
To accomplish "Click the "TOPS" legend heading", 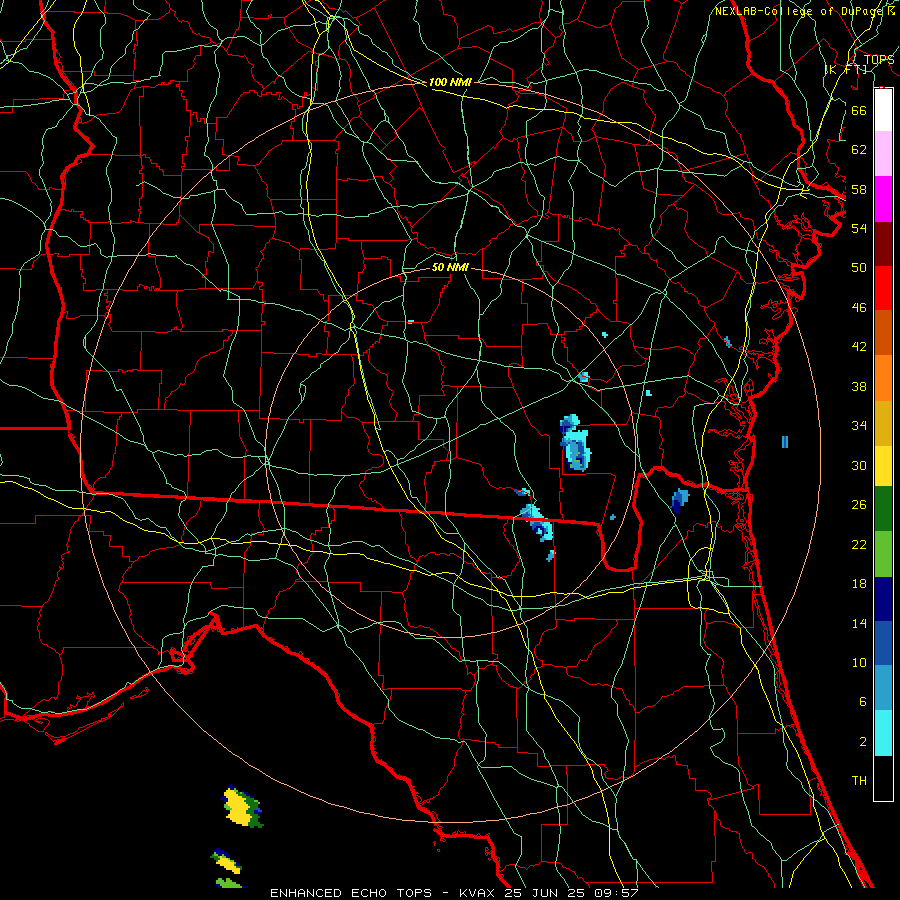I will click(879, 59).
